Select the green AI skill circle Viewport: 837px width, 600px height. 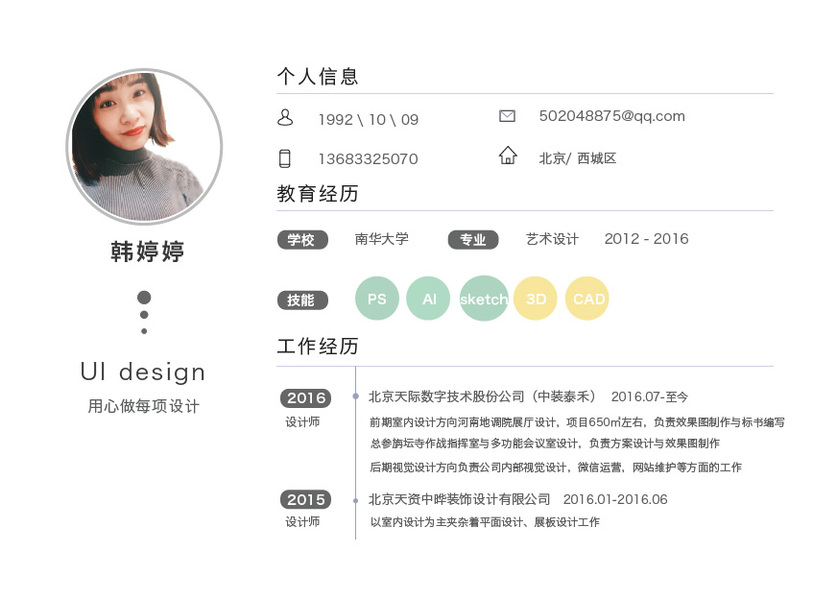[428, 298]
